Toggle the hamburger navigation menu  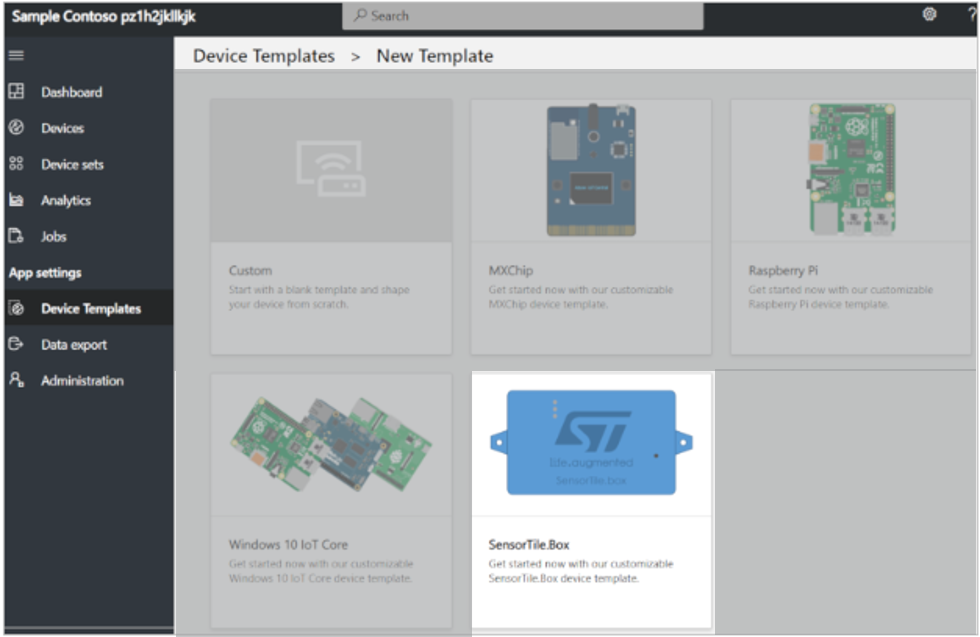[x=16, y=56]
